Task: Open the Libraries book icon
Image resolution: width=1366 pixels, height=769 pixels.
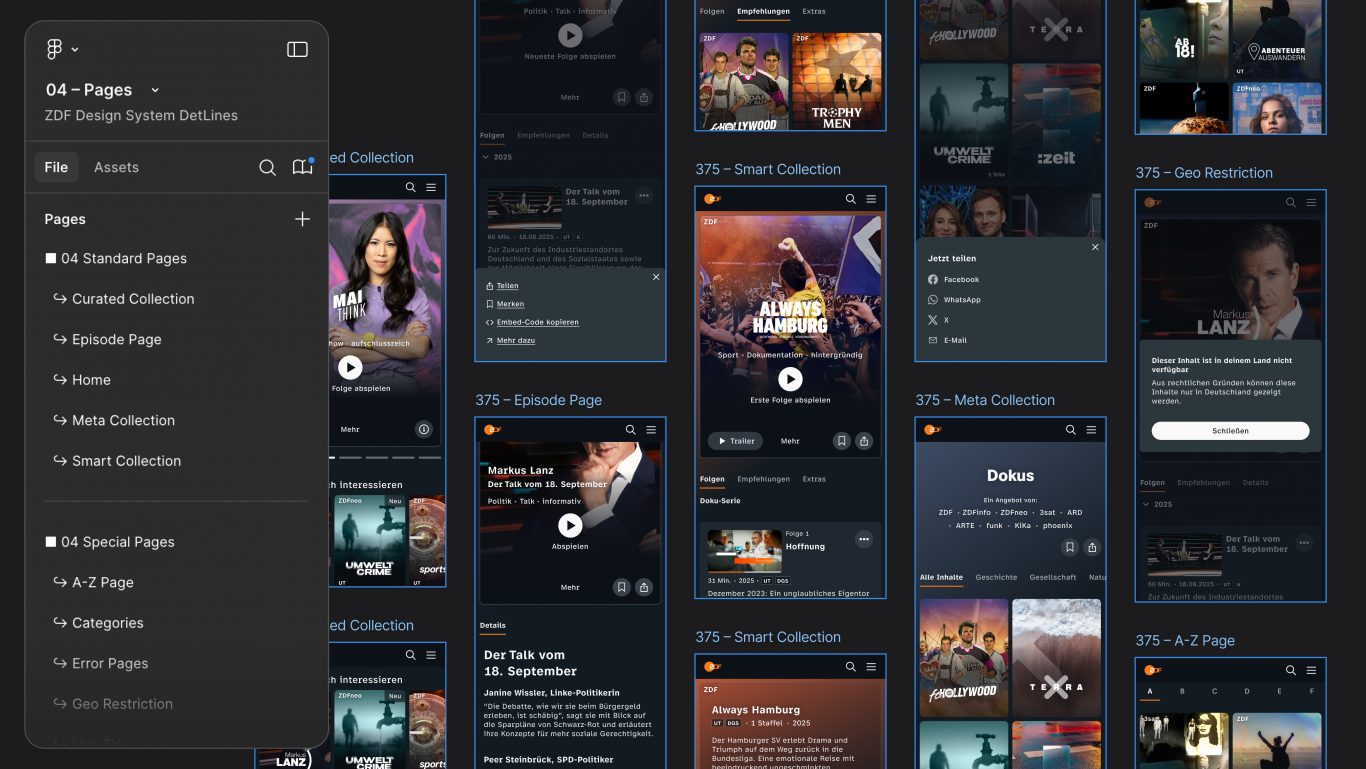Action: [x=302, y=167]
